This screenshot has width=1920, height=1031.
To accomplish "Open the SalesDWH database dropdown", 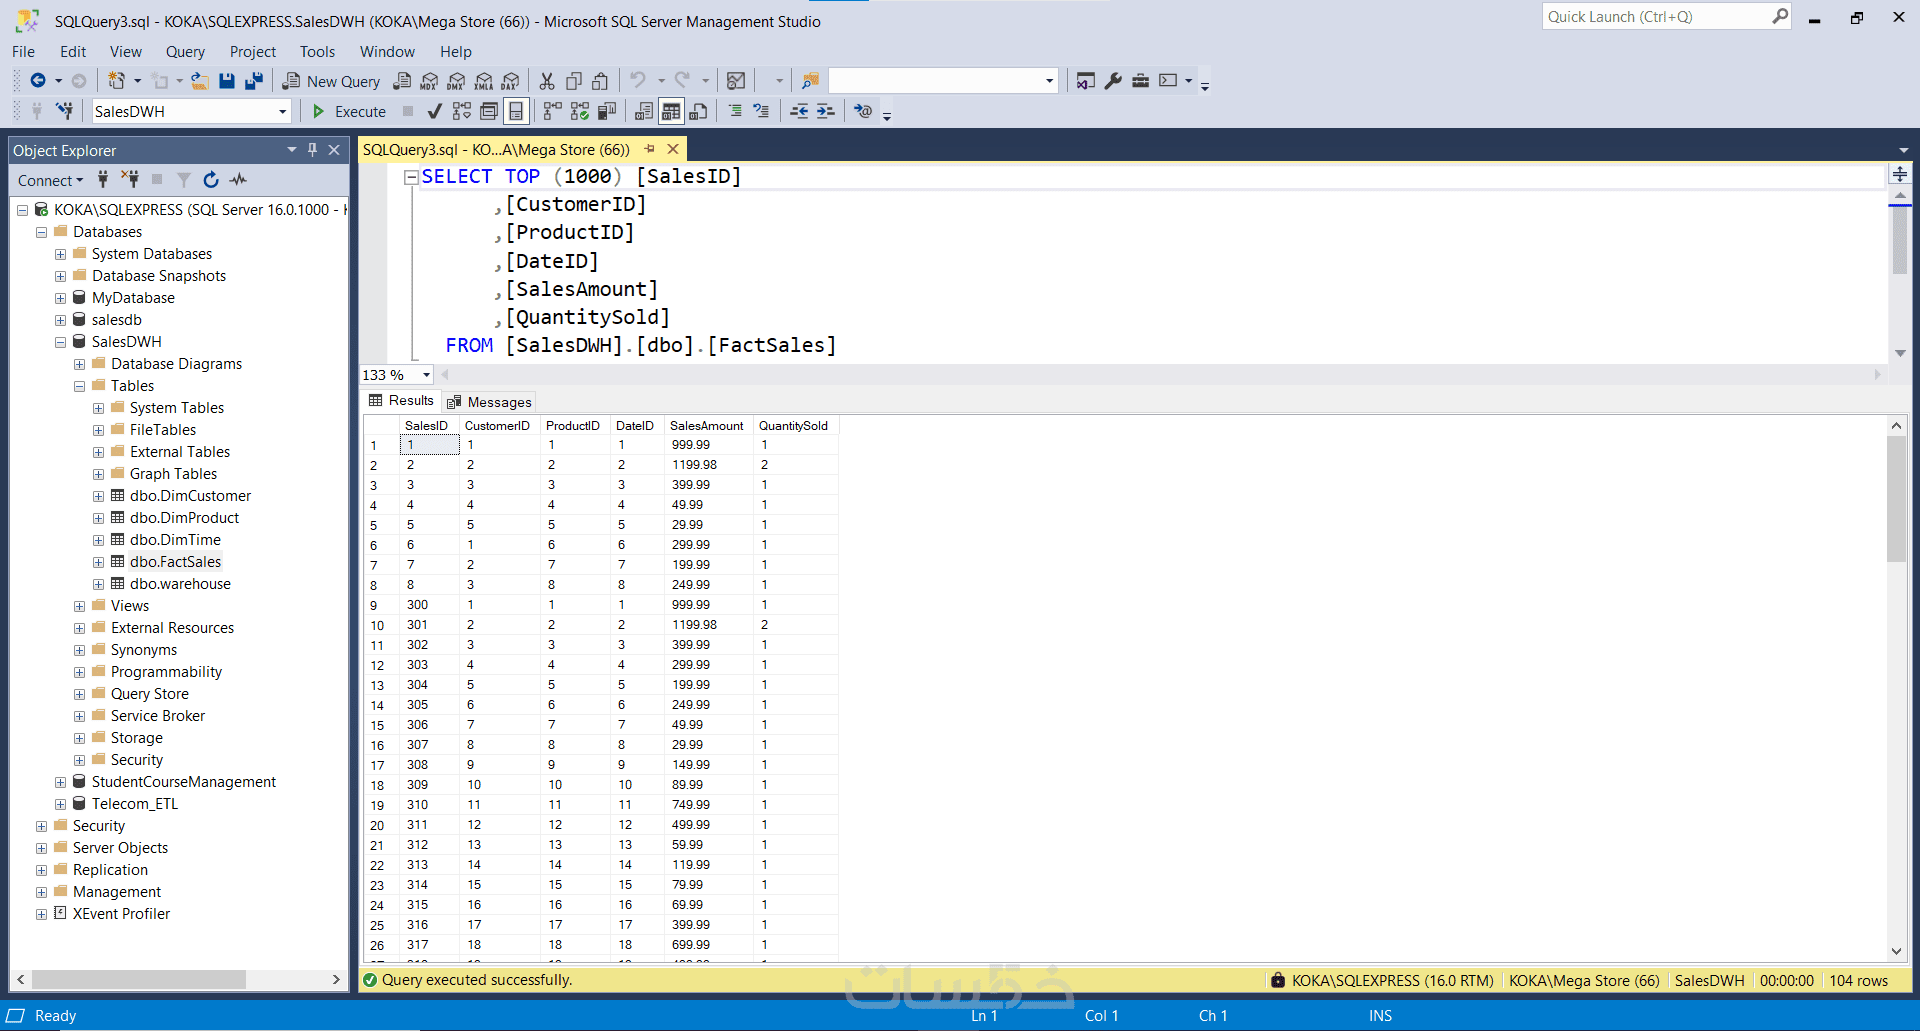I will pyautogui.click(x=283, y=111).
